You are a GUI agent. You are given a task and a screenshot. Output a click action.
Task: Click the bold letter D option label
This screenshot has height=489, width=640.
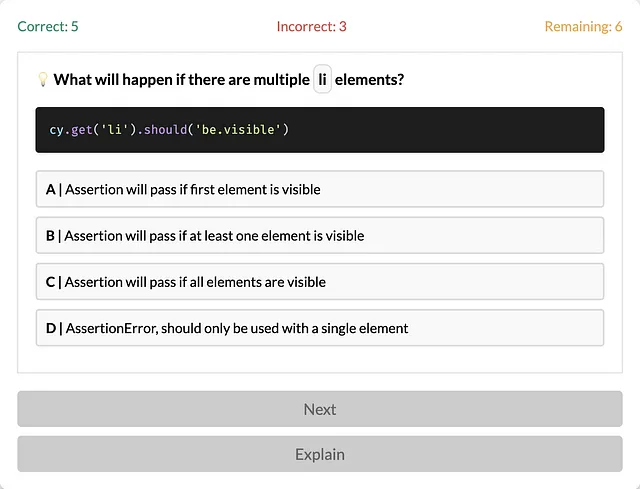pos(51,328)
